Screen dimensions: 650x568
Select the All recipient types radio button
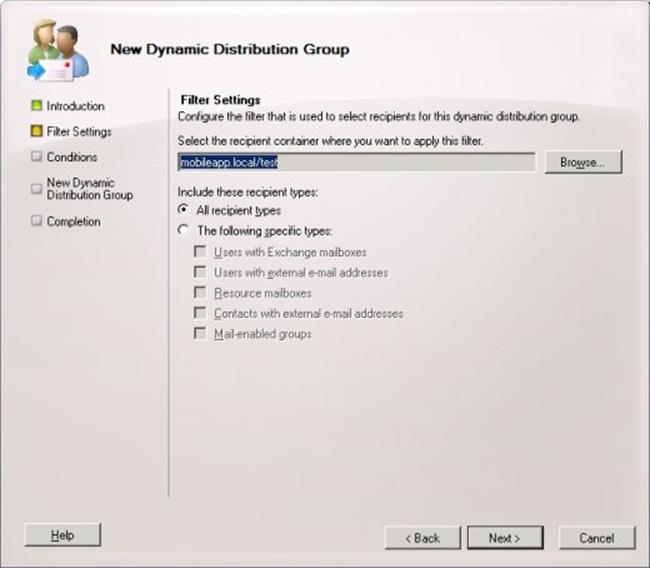(x=183, y=209)
